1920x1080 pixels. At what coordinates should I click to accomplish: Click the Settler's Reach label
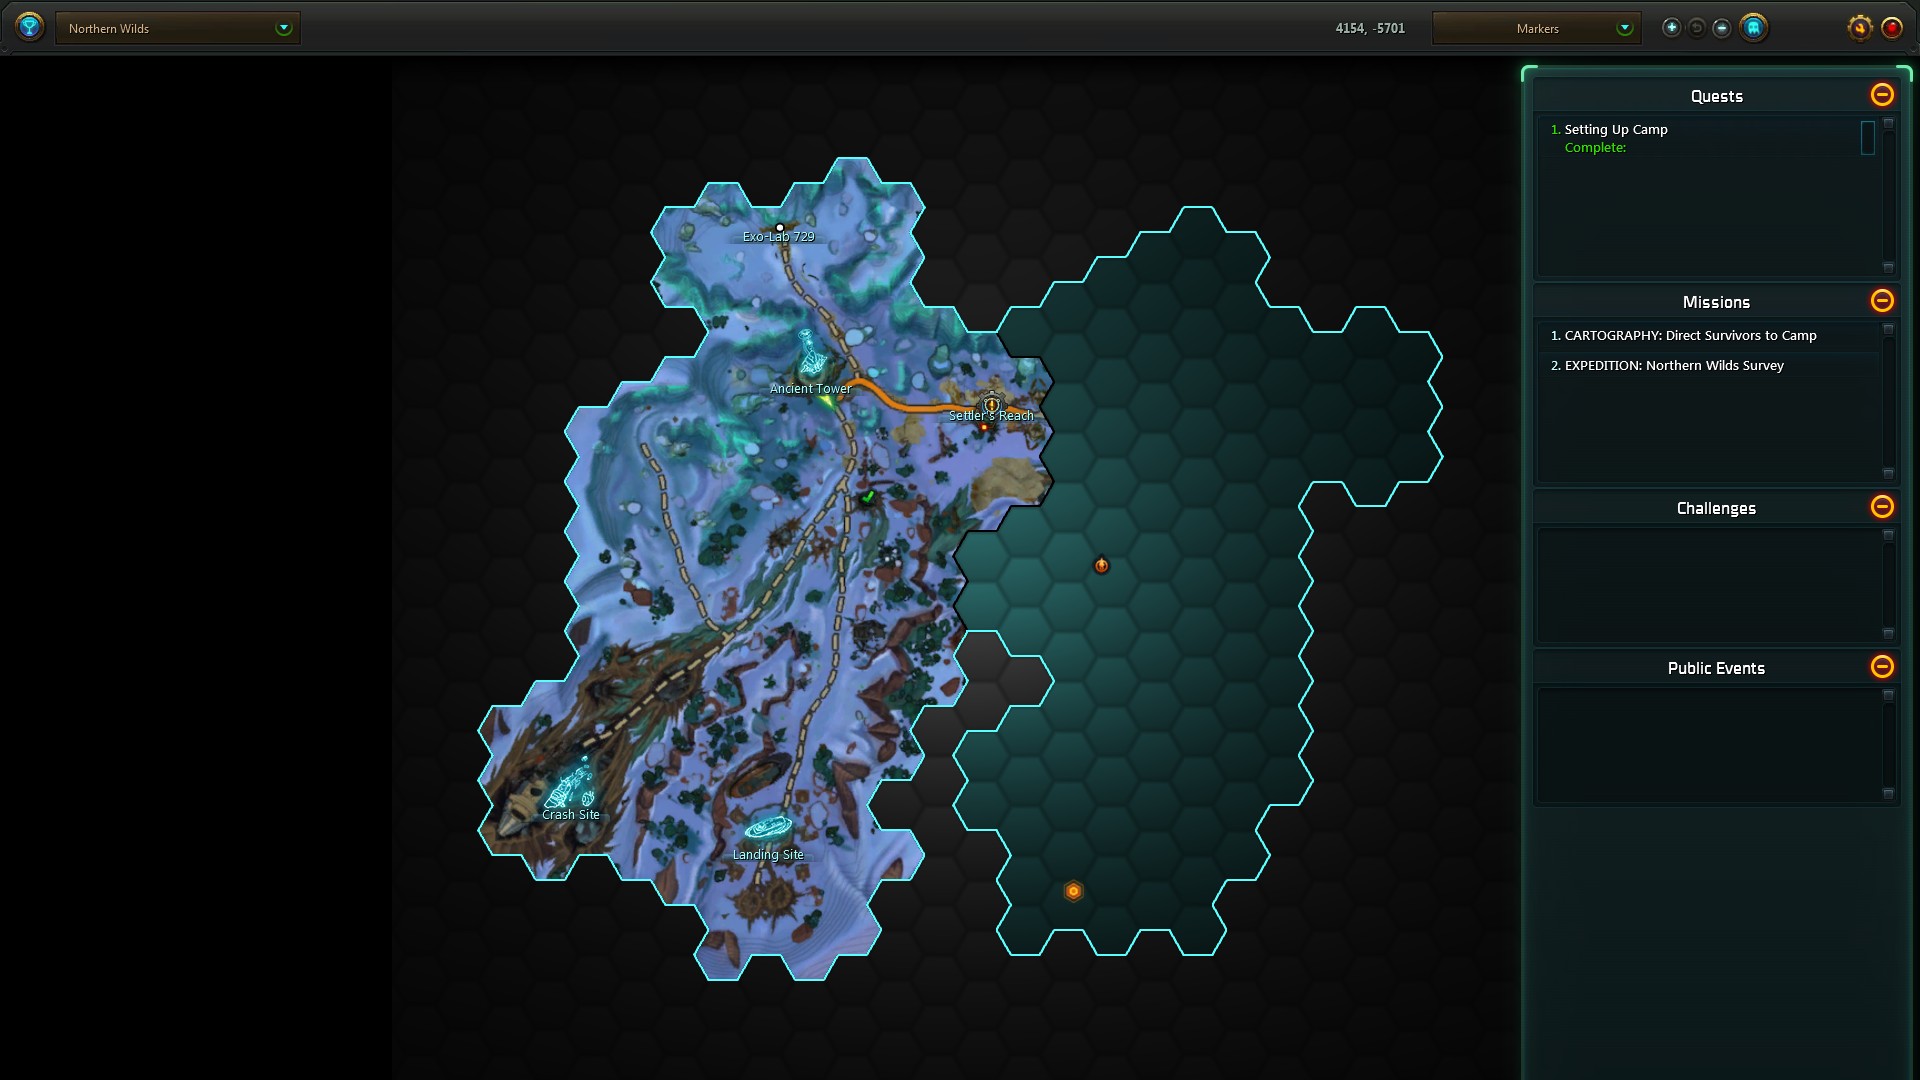(991, 416)
